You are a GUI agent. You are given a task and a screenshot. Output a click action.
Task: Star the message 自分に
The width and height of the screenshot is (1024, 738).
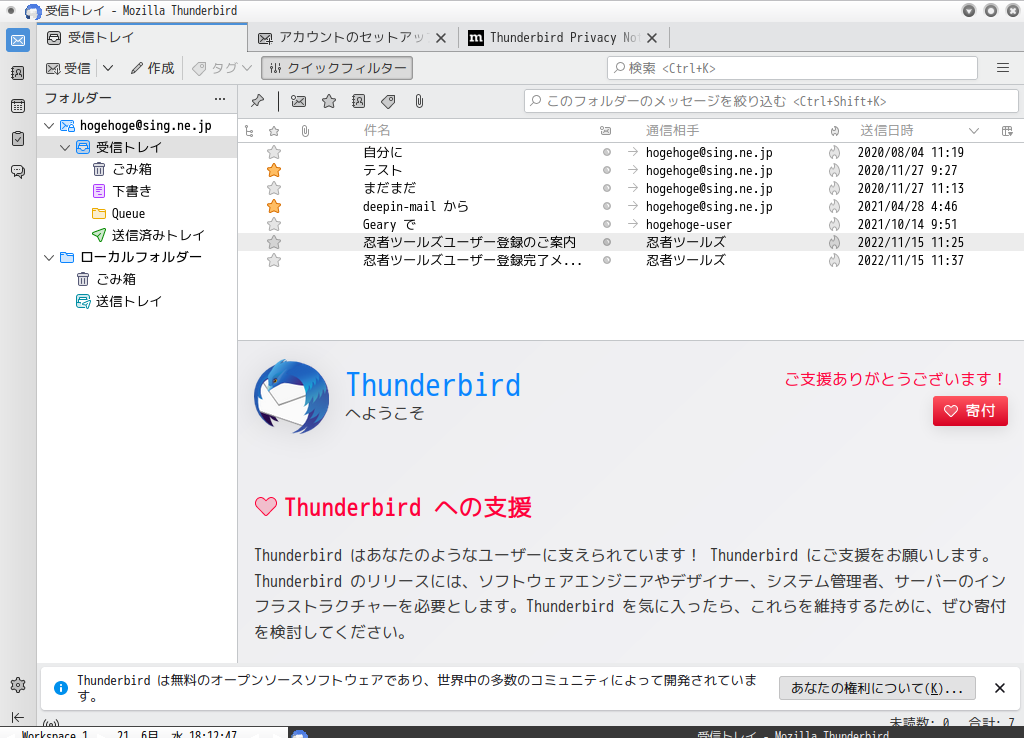(274, 152)
